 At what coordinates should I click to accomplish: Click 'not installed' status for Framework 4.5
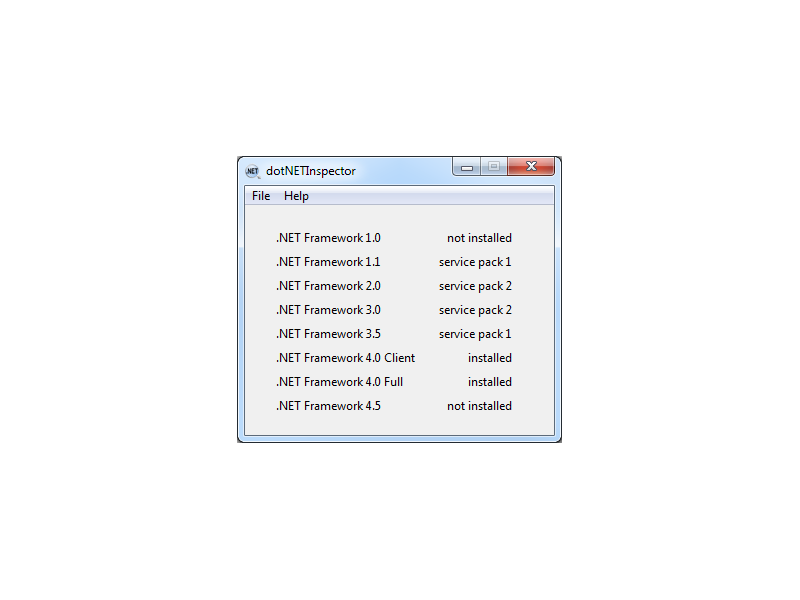(480, 406)
